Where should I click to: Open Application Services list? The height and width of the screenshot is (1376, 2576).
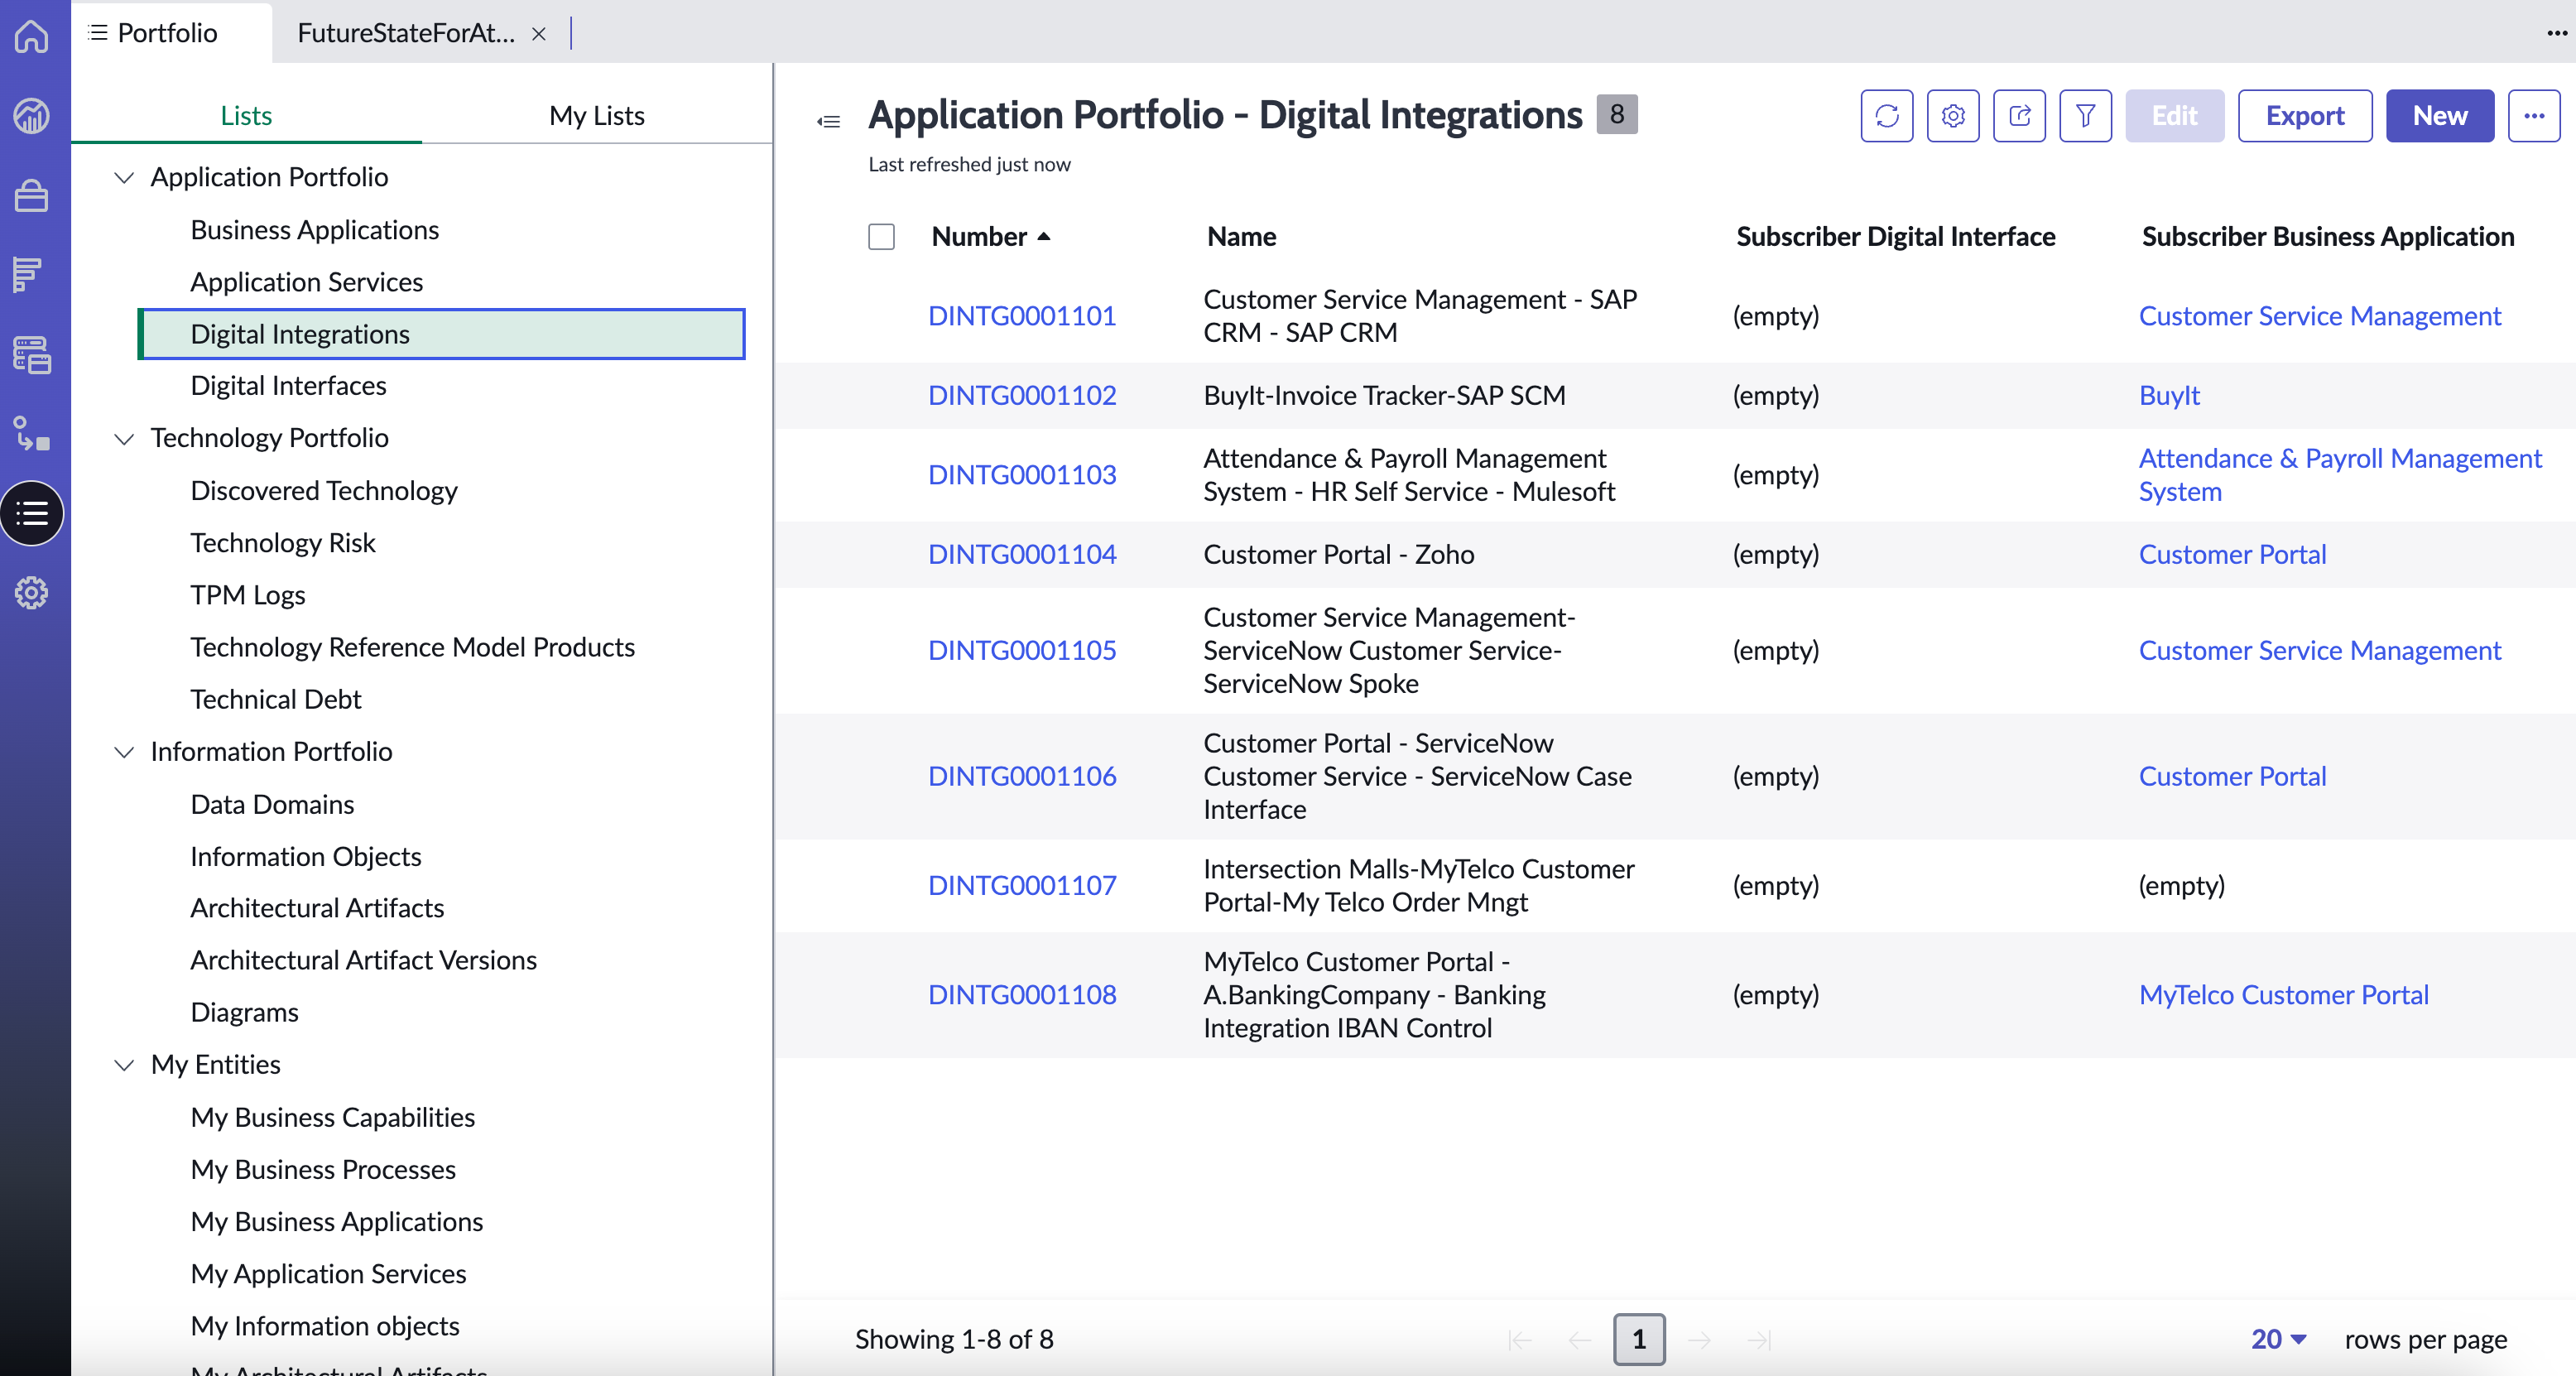coord(306,282)
